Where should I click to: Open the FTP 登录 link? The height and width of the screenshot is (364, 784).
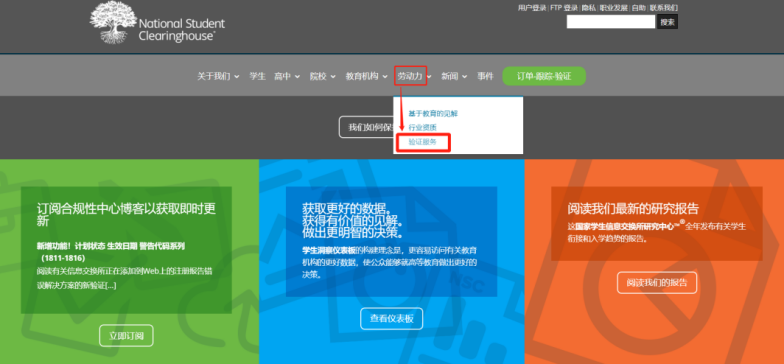click(x=564, y=8)
